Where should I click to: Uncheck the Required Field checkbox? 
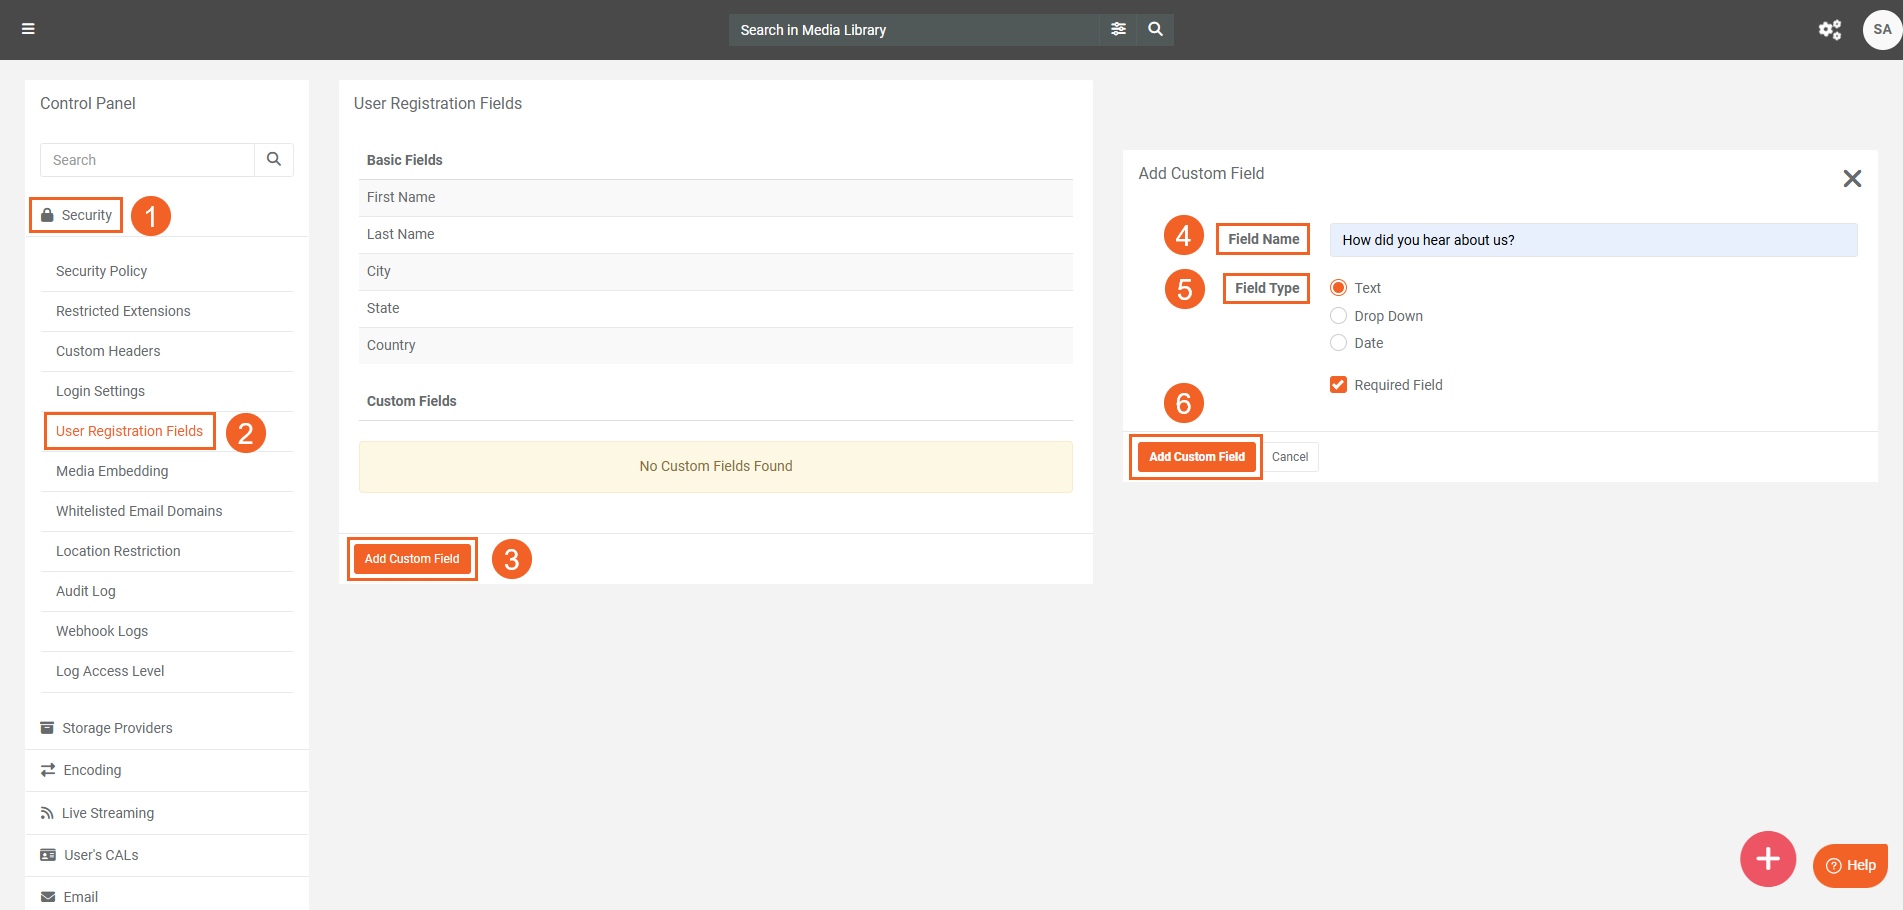tap(1338, 385)
